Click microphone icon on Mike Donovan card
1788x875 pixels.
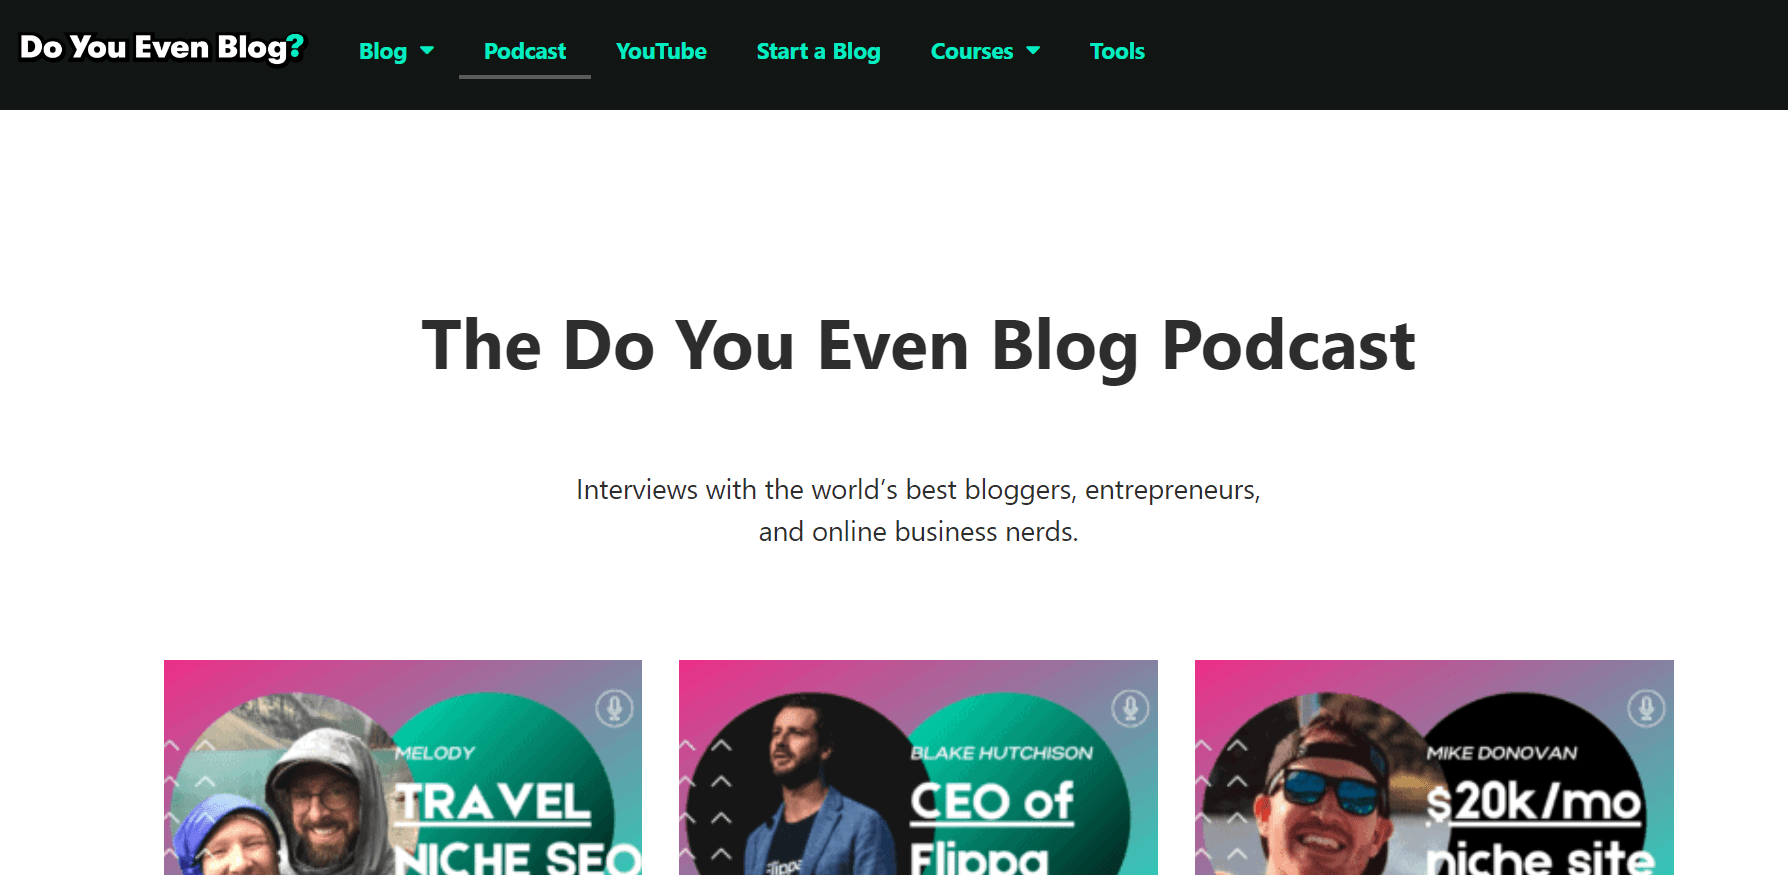click(1646, 708)
